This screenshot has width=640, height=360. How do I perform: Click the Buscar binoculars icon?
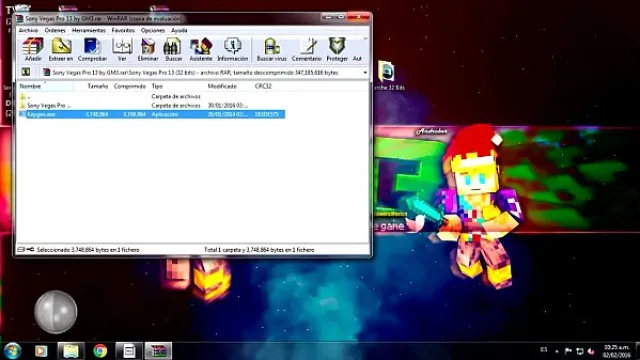tap(173, 49)
